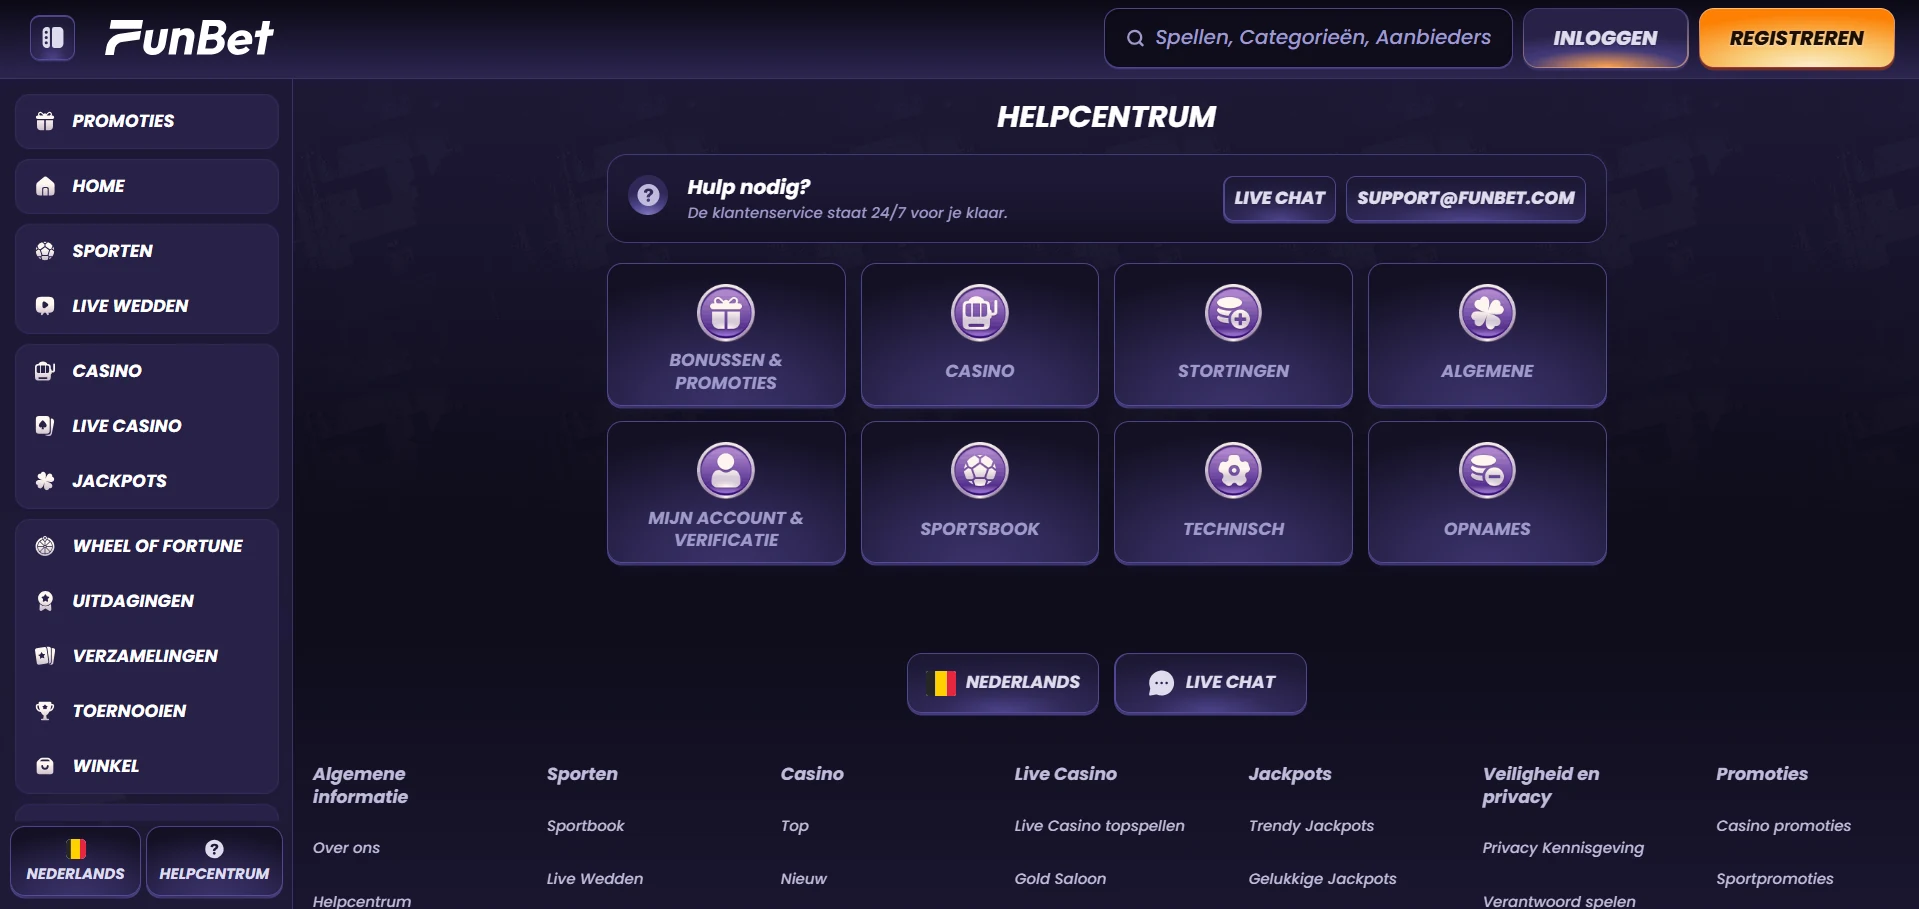The image size is (1919, 909).
Task: Click the Registreren button
Action: pyautogui.click(x=1796, y=38)
